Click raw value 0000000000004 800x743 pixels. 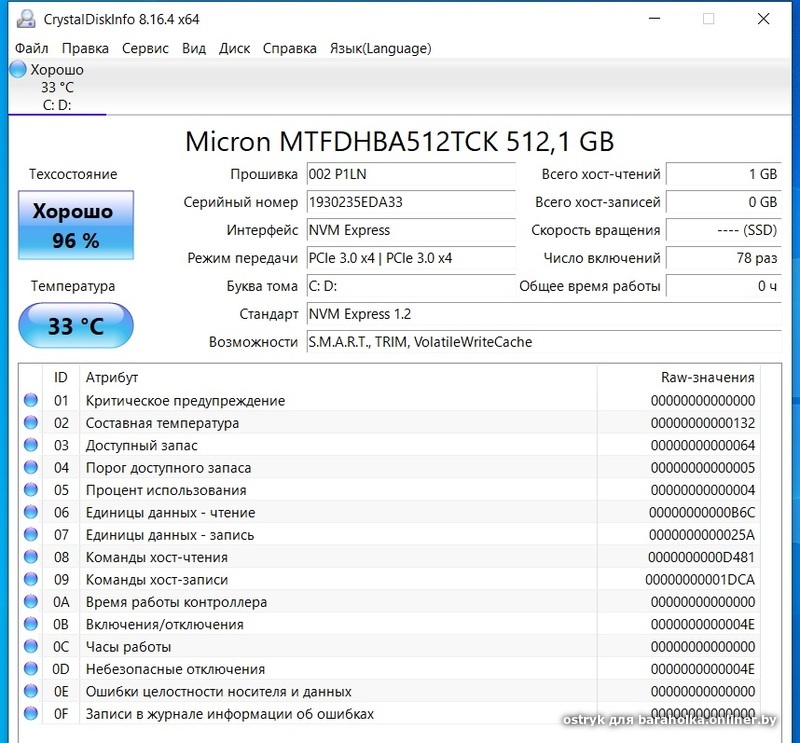point(703,490)
